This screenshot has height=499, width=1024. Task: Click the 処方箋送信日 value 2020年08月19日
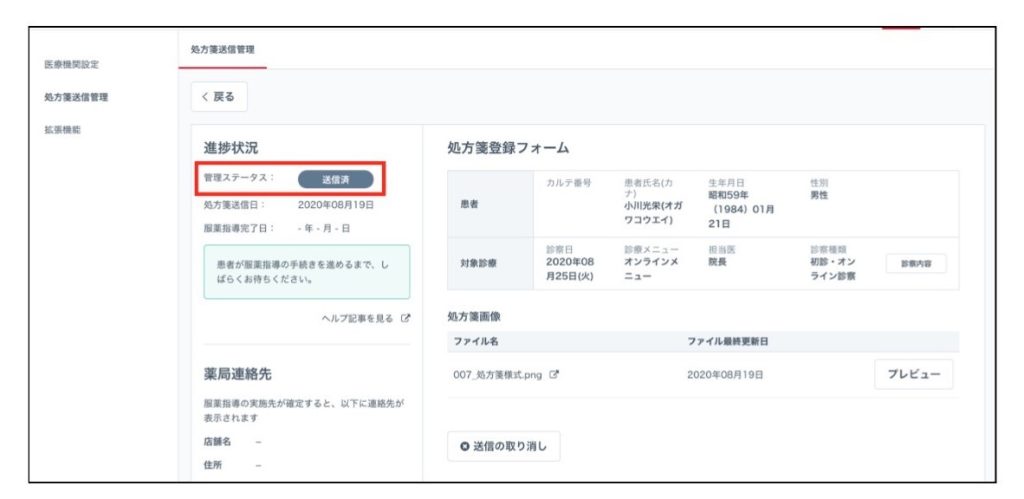(336, 204)
